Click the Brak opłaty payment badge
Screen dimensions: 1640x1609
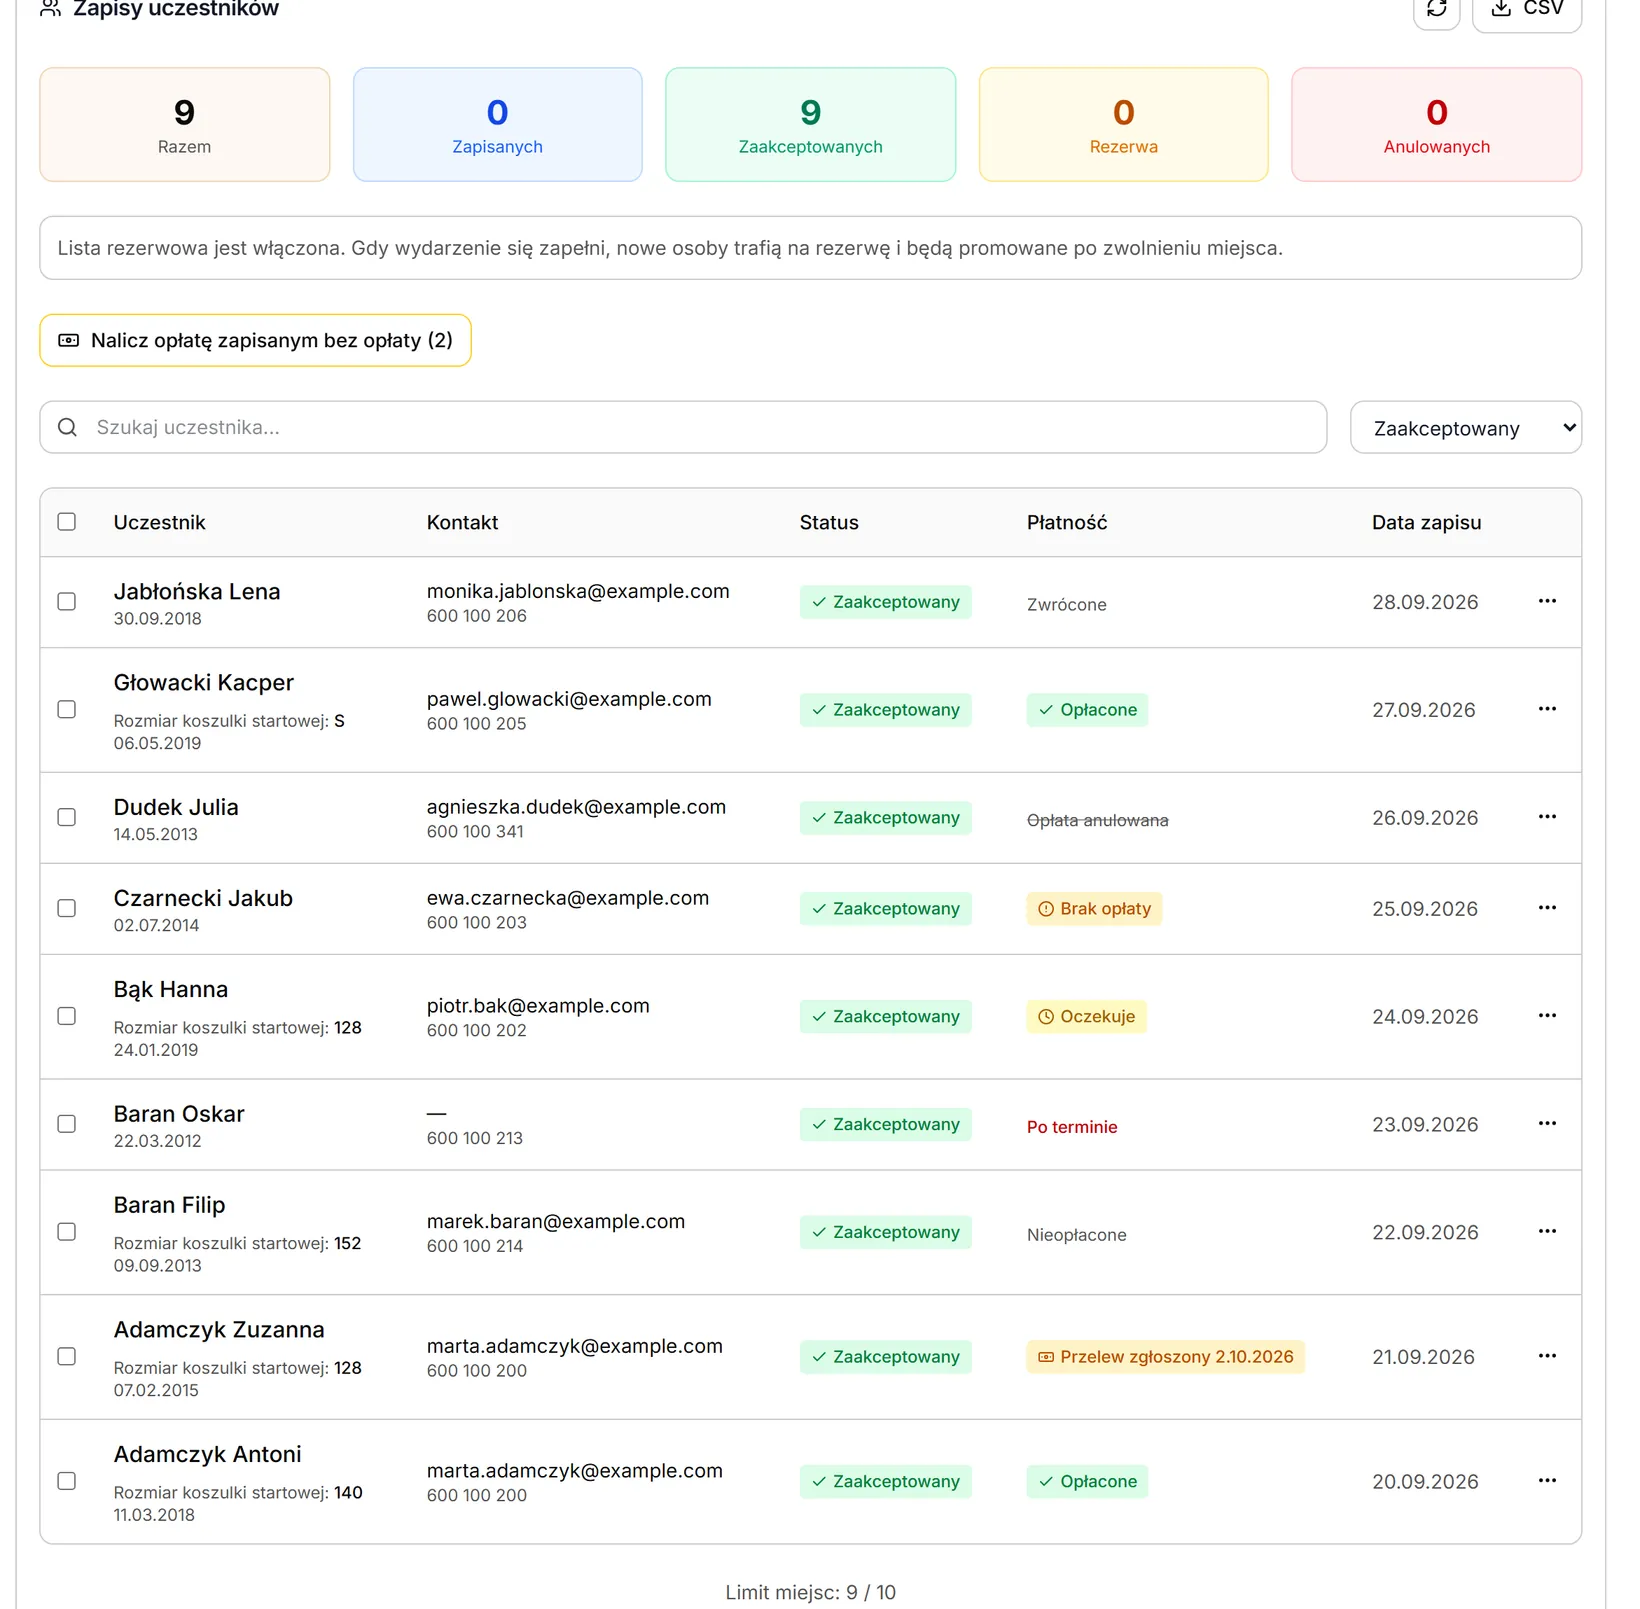[1094, 909]
